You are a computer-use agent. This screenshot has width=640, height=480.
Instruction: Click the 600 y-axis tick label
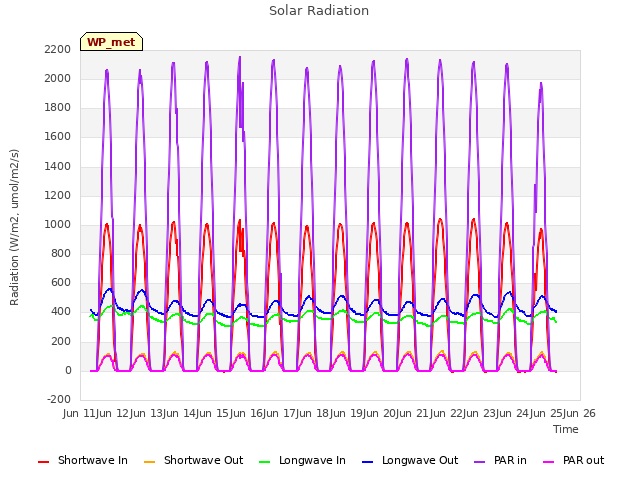pos(61,282)
